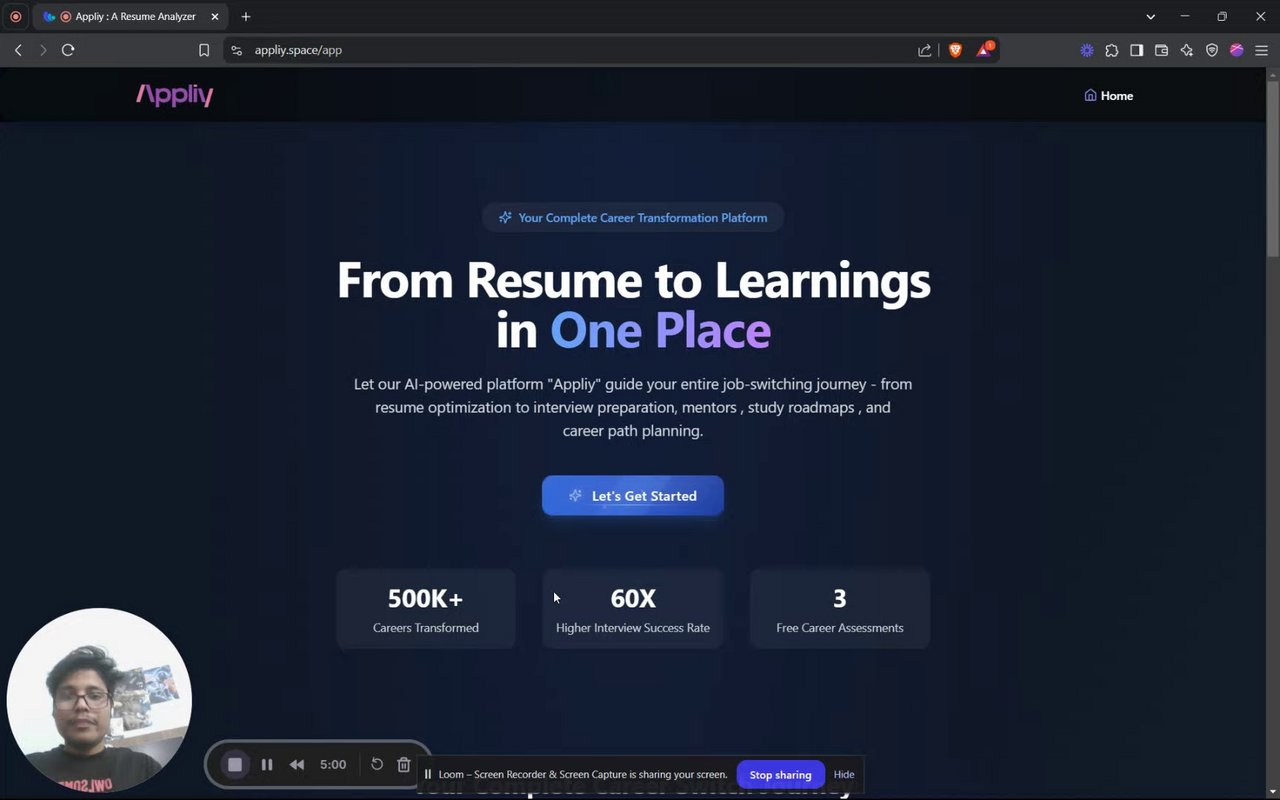Open Brave VPN shield icon
Image resolution: width=1280 pixels, height=800 pixels.
coord(1212,50)
